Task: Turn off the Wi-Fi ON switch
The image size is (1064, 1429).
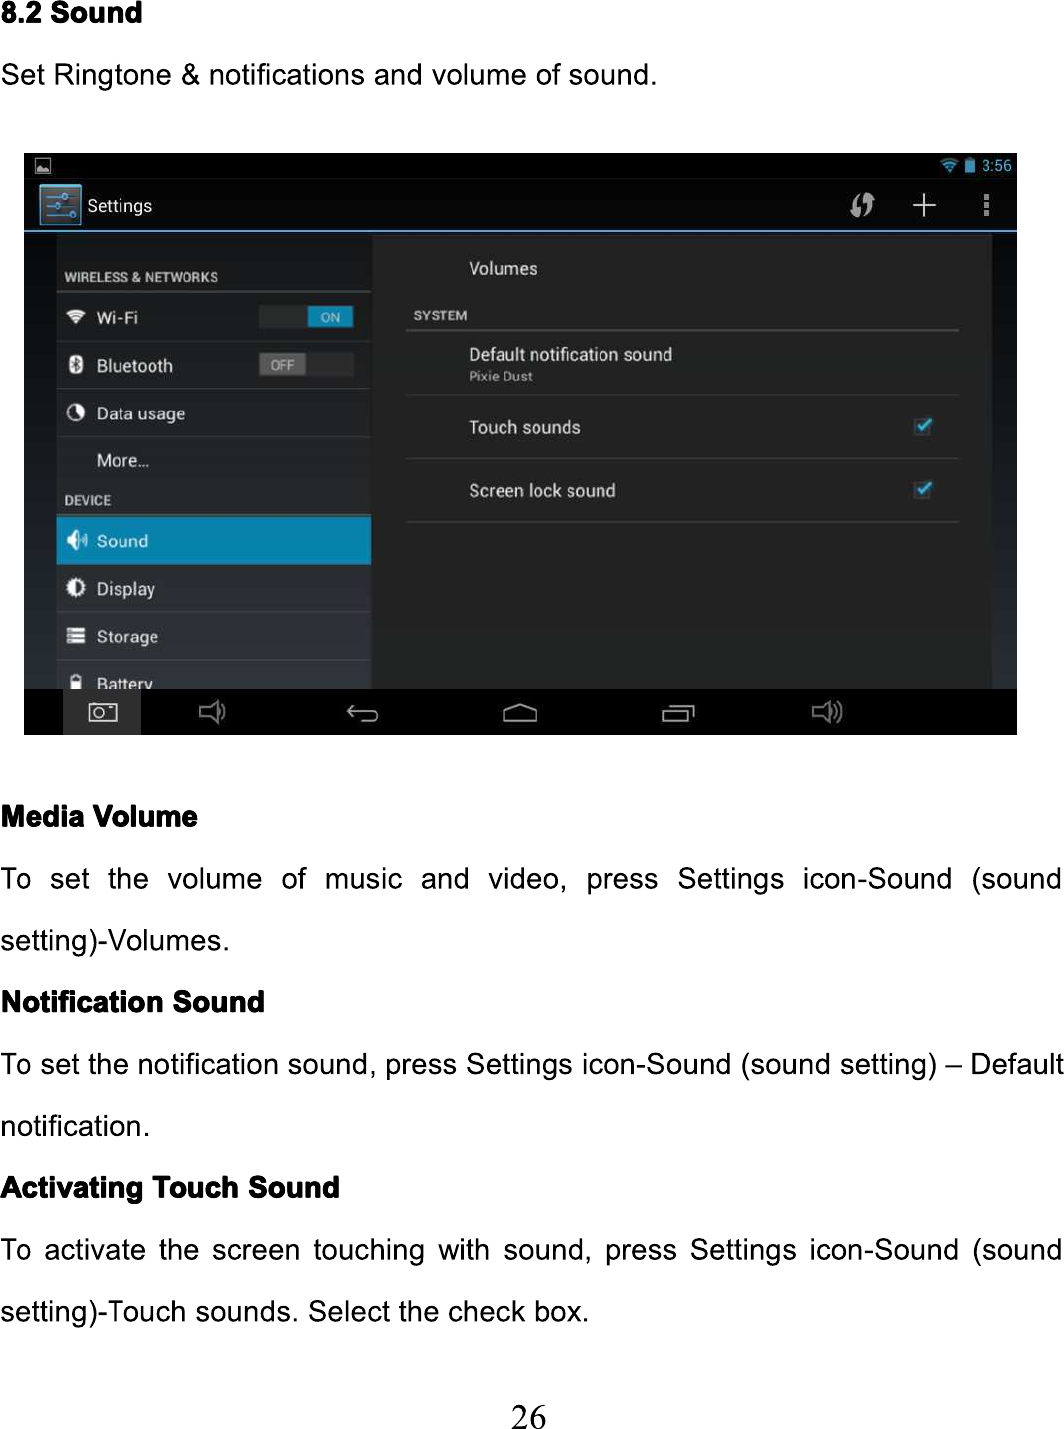Action: pos(306,317)
